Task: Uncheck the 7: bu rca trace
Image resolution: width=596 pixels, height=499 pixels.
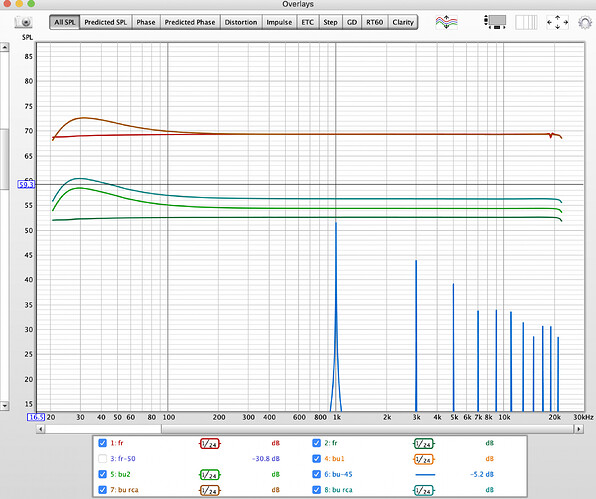Action: coord(102,489)
